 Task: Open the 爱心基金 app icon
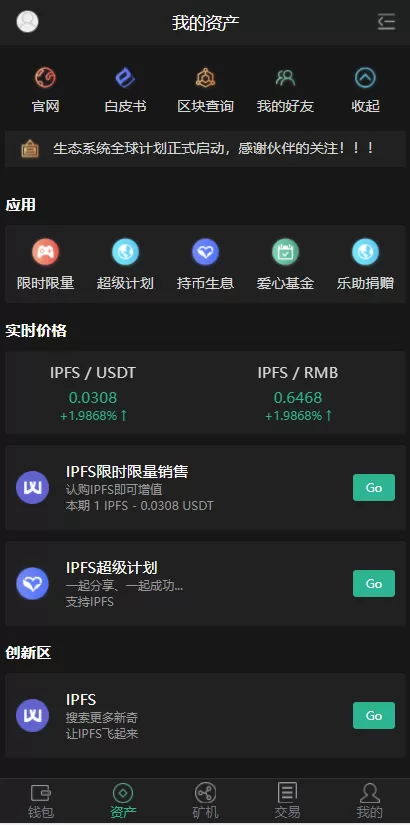point(285,252)
